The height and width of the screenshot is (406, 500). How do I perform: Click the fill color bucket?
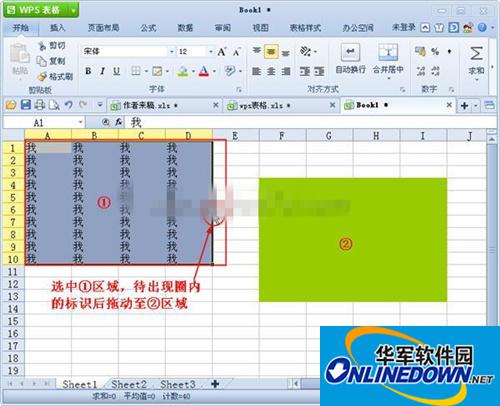pos(183,71)
